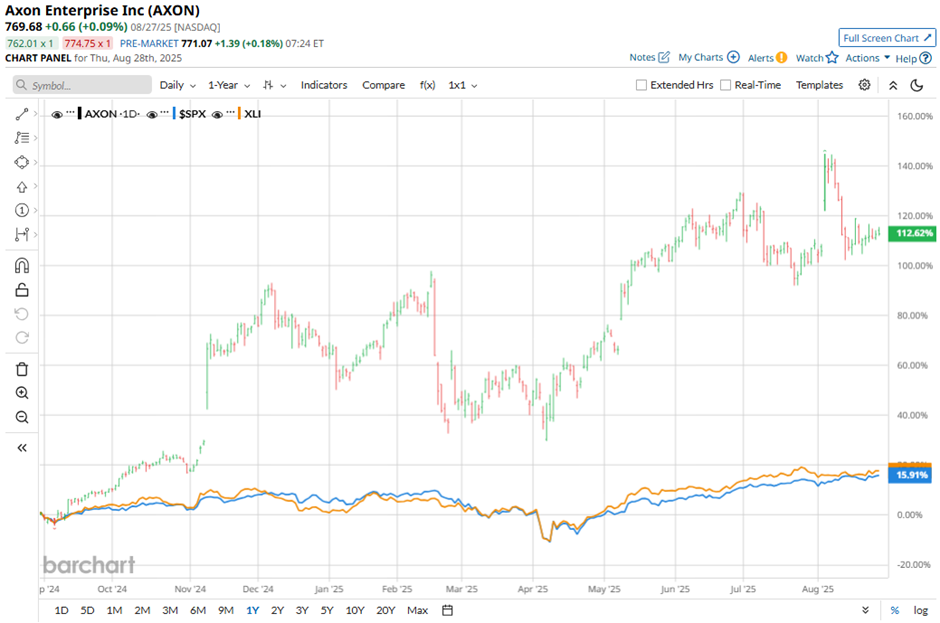This screenshot has width=940, height=623.
Task: Collapse the toolbar with double chevron
Action: point(893,85)
